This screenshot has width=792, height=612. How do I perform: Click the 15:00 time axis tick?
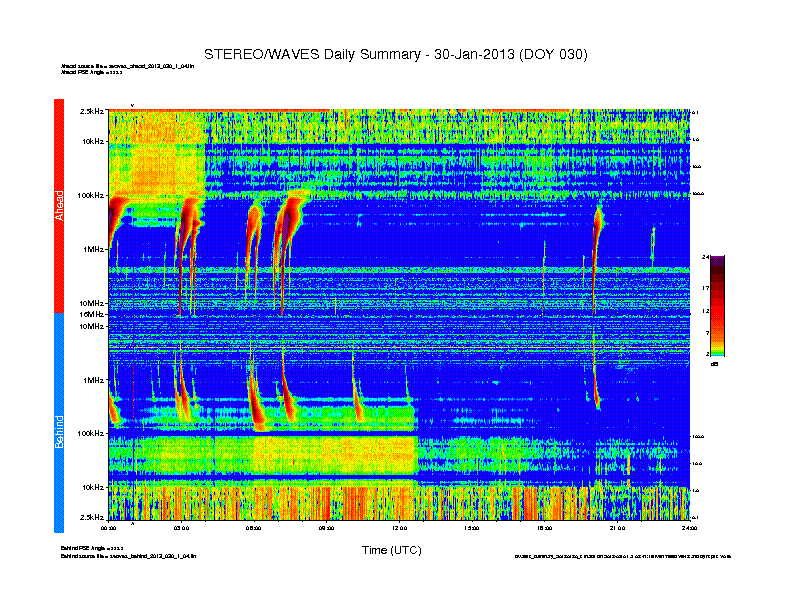472,528
